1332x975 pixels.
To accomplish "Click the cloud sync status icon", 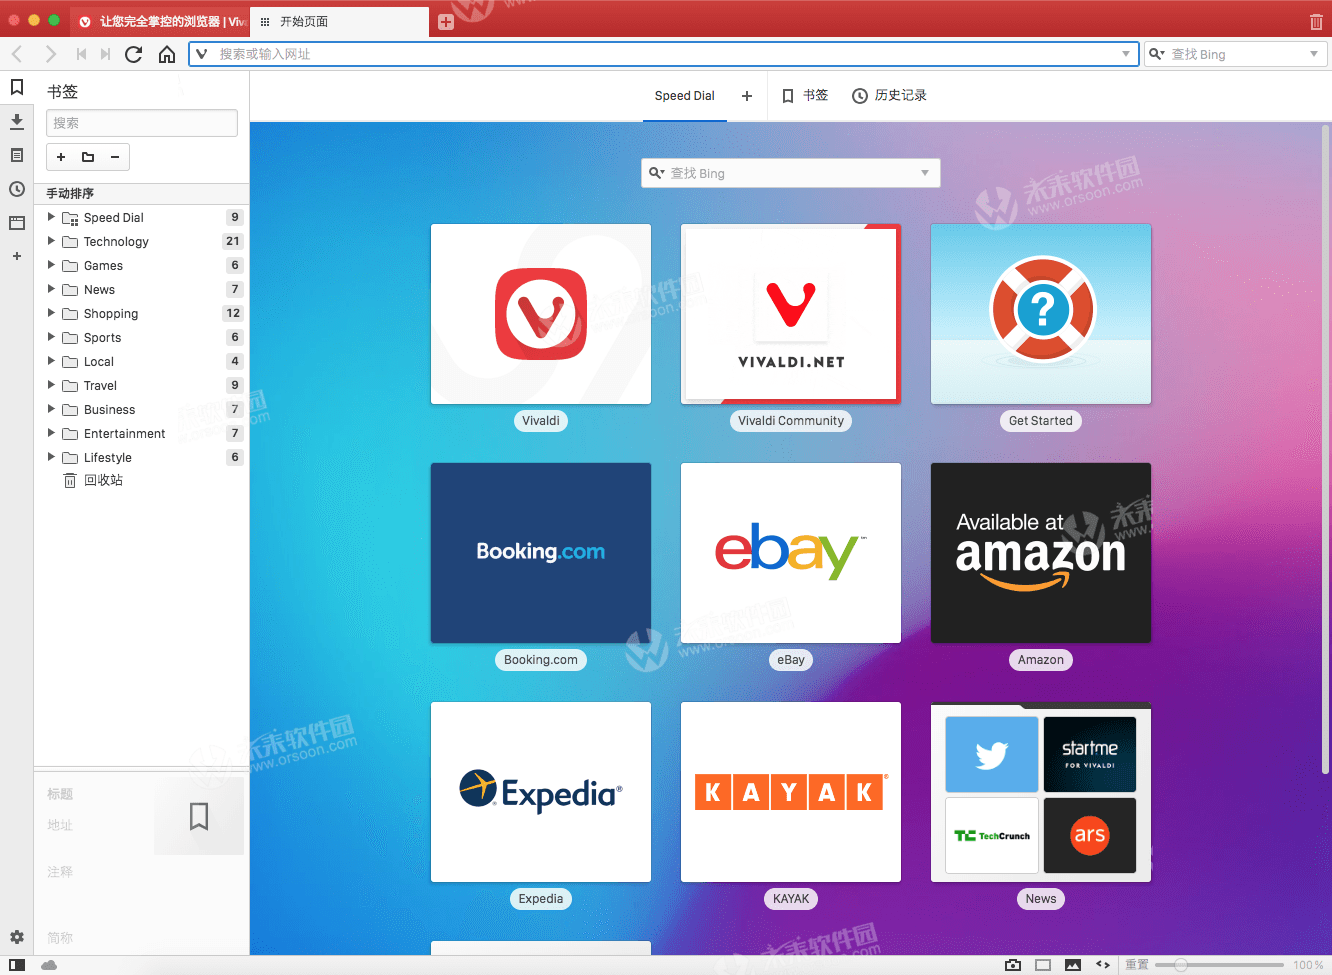I will pyautogui.click(x=49, y=965).
